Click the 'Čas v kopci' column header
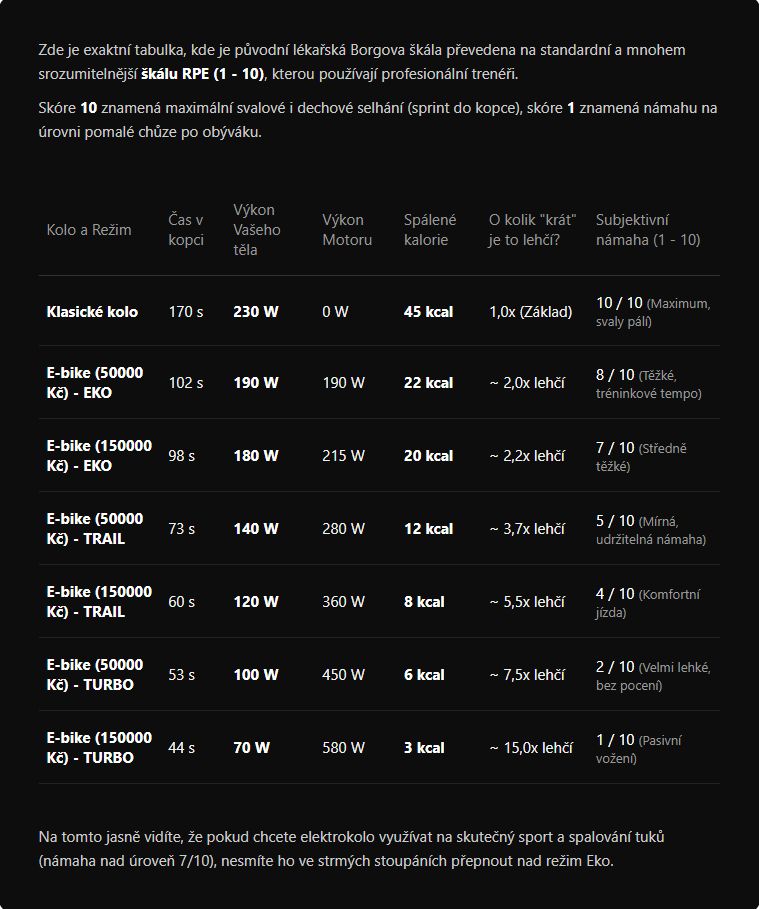759x909 pixels. pyautogui.click(x=186, y=230)
